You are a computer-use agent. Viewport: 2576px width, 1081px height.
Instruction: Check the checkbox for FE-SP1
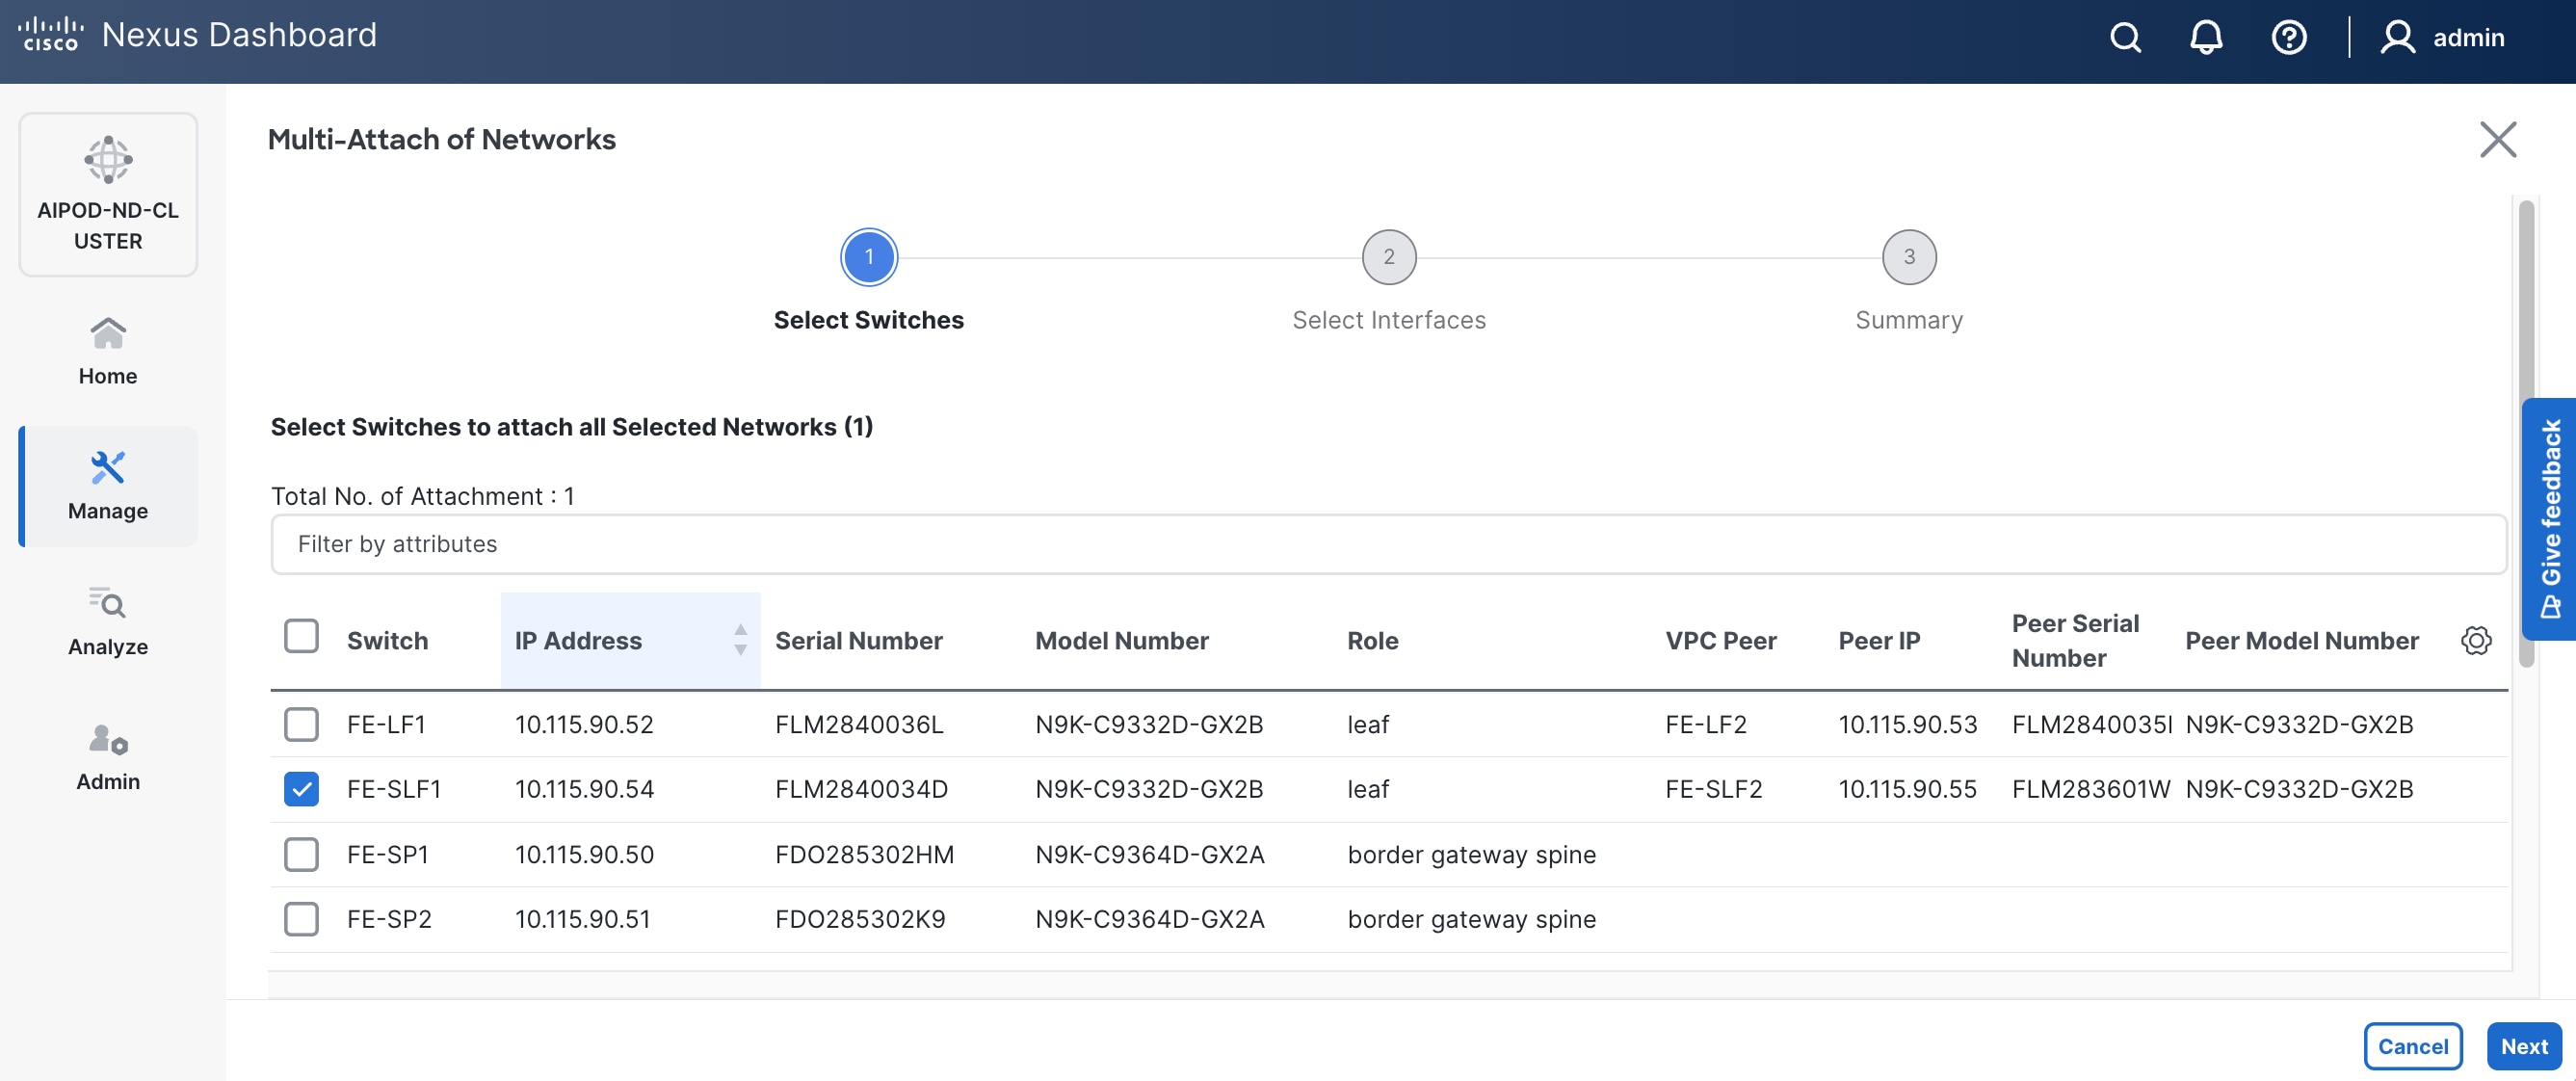click(x=301, y=854)
